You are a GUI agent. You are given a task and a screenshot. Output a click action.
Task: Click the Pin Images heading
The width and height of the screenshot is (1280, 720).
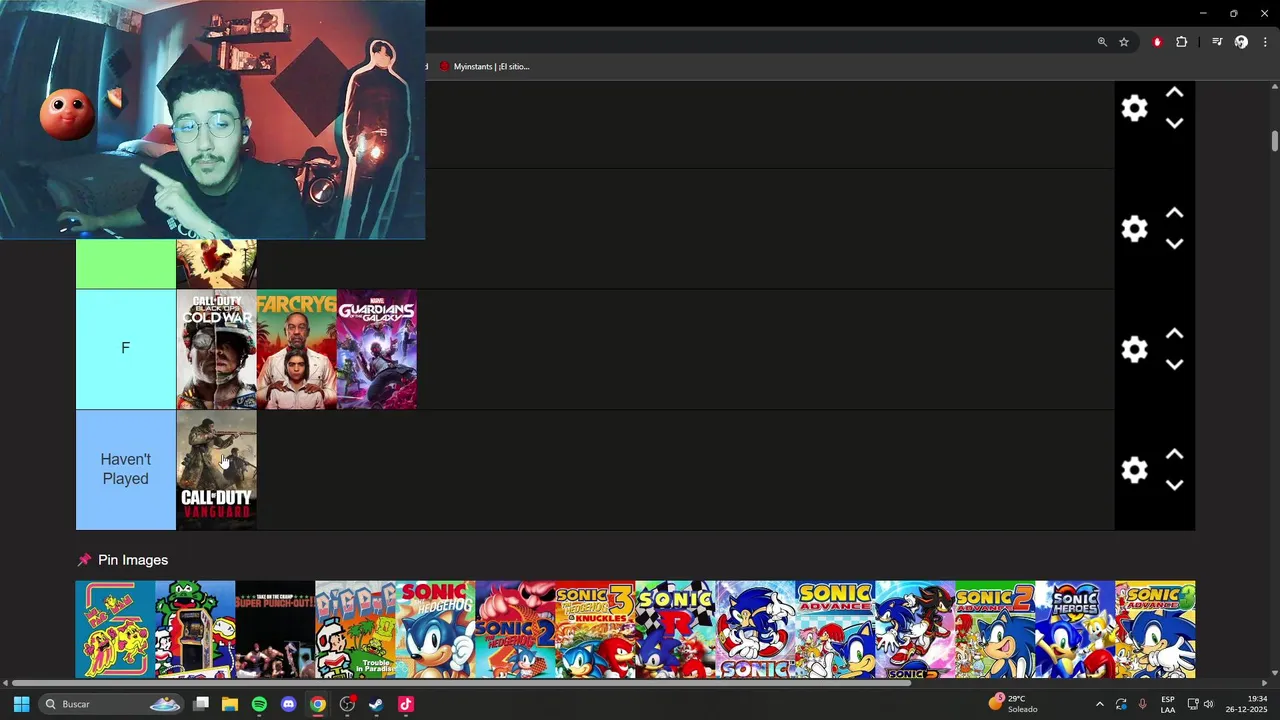[133, 560]
